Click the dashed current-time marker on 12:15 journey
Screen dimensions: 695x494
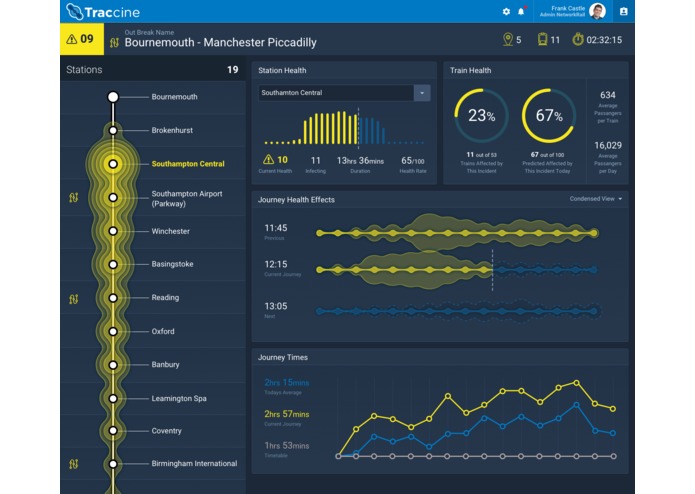492,270
